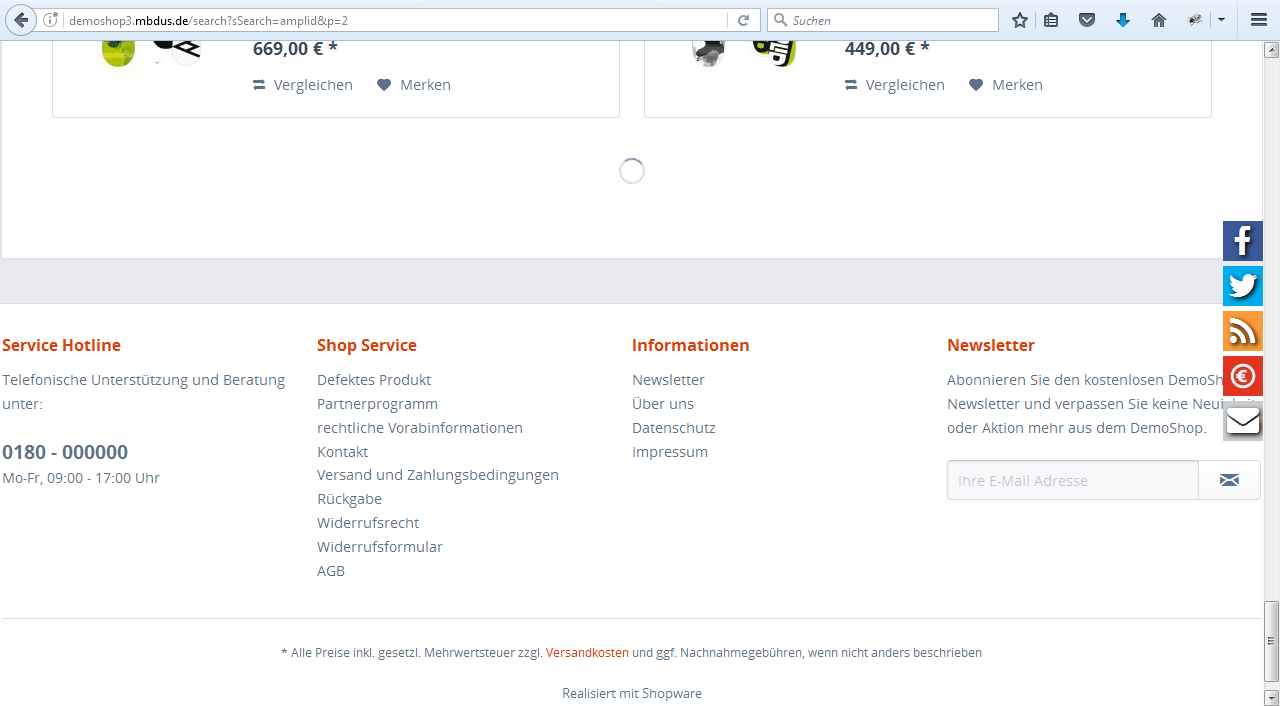Expand the dropdown arrow beside extension icon
The width and height of the screenshot is (1280, 706).
point(1221,20)
